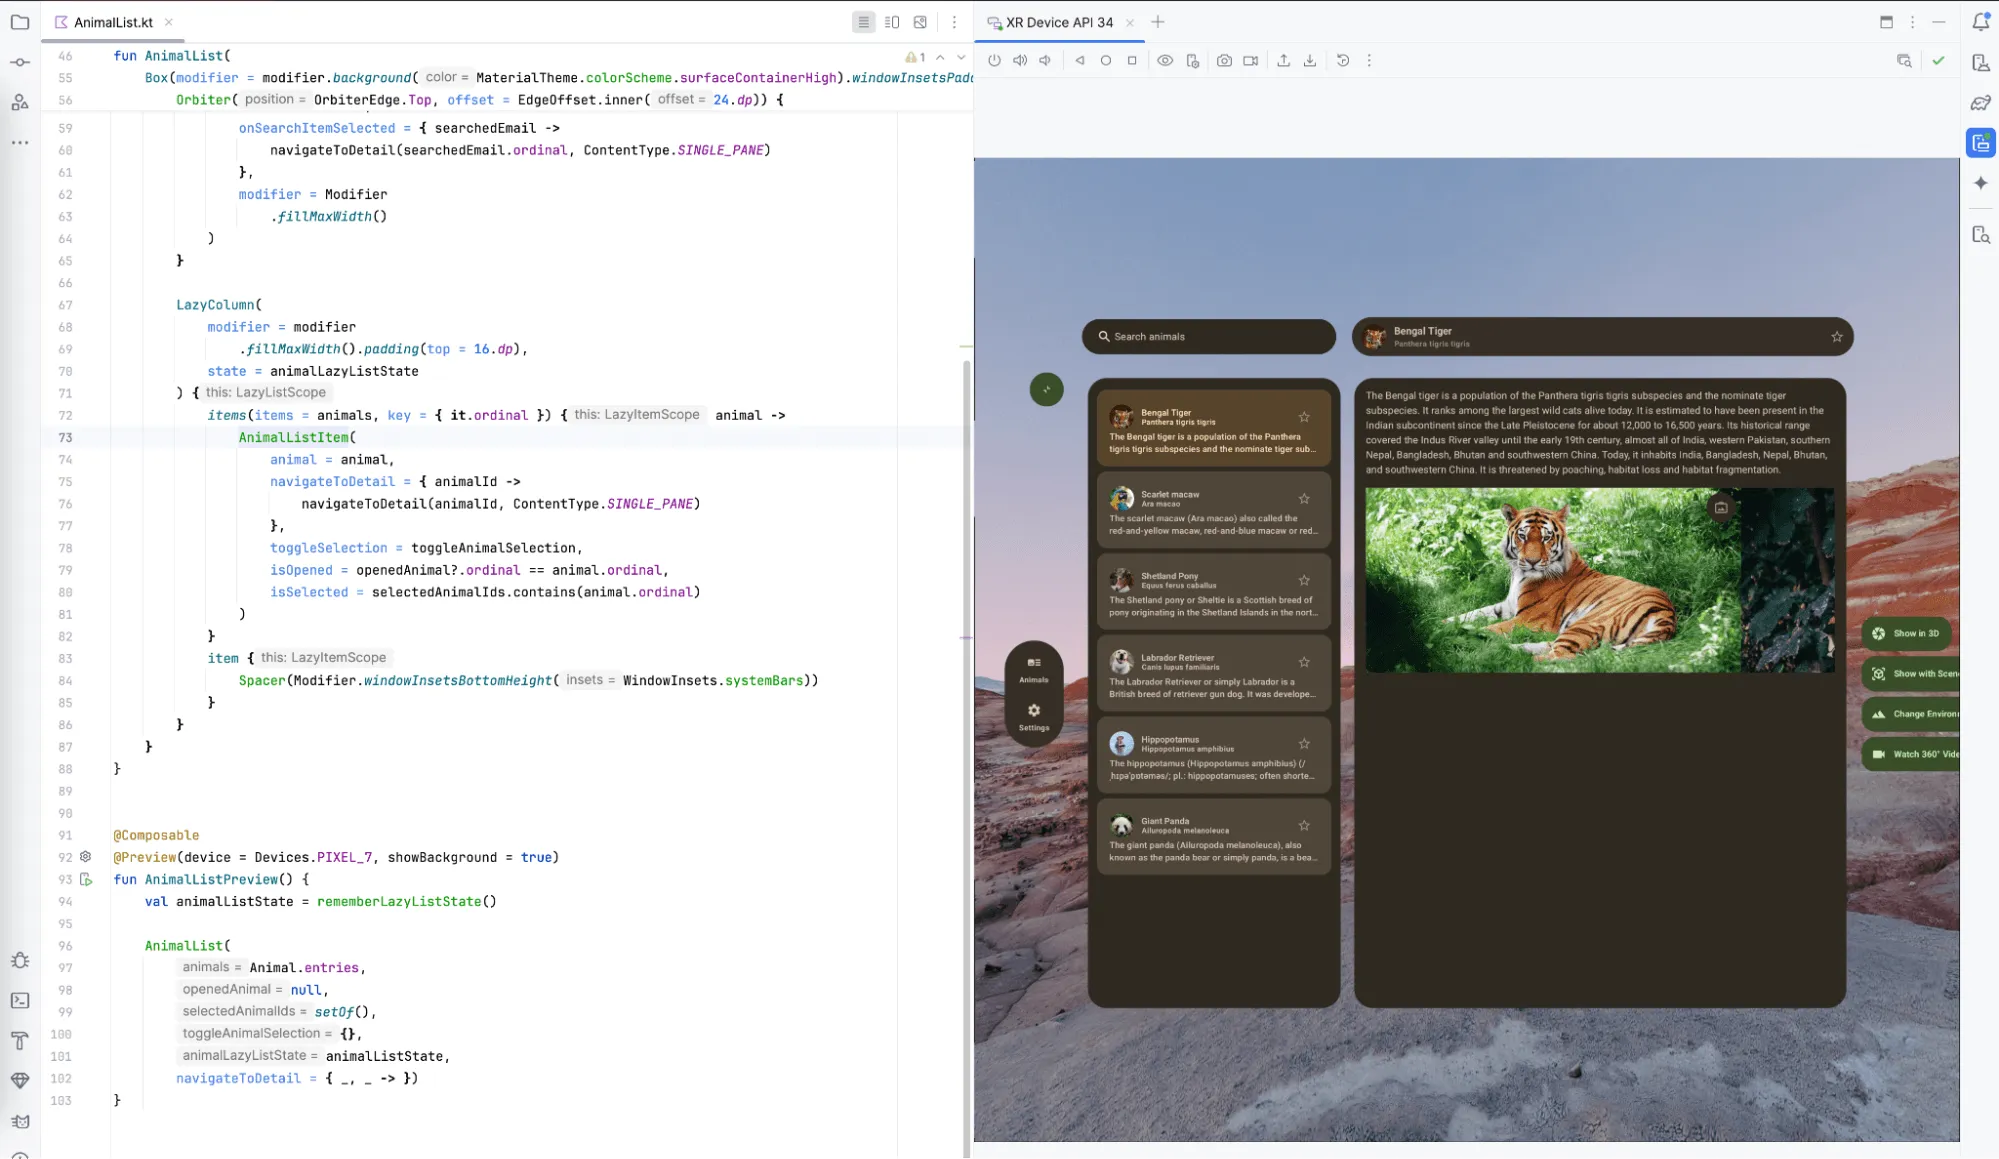1999x1159 pixels.
Task: Select the AnimalList.kt editor tab
Action: pos(115,21)
